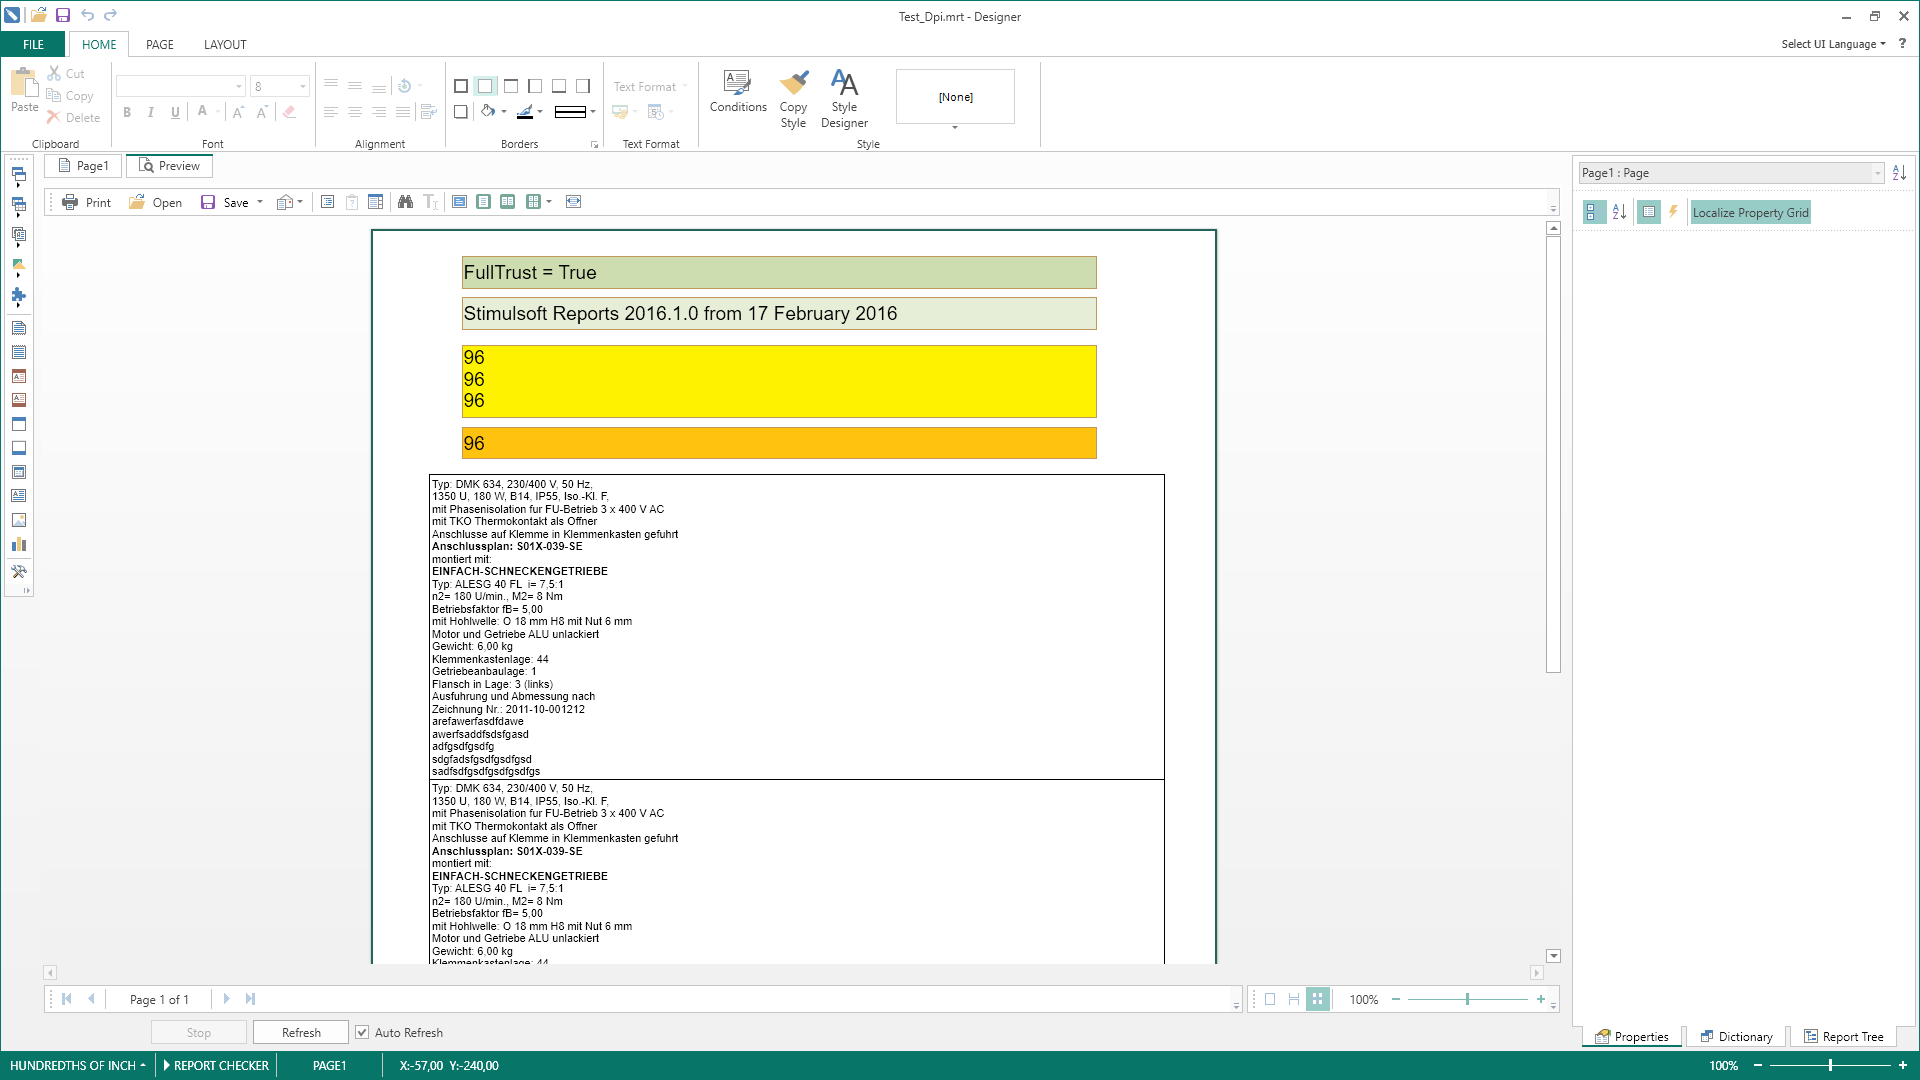Expand the Select UI Language dropdown
The width and height of the screenshot is (1920, 1080).
point(1833,44)
